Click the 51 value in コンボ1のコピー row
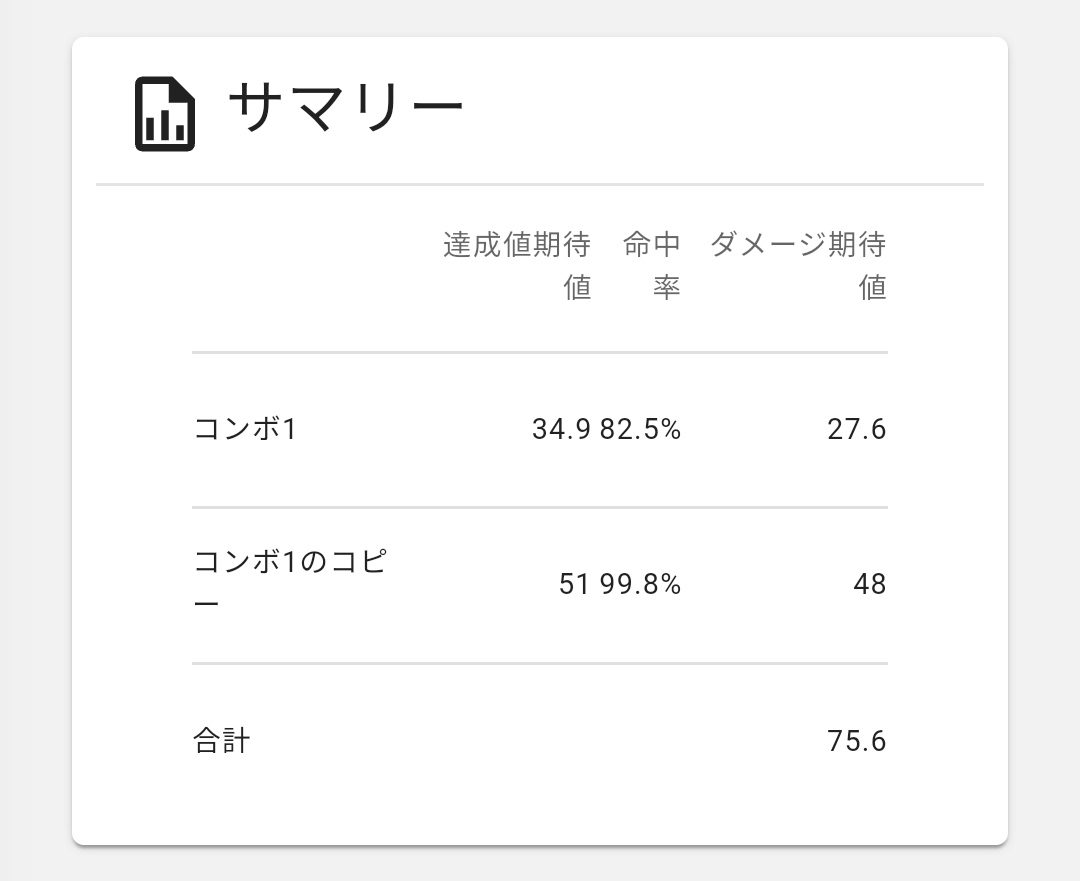1080x881 pixels. pos(574,585)
